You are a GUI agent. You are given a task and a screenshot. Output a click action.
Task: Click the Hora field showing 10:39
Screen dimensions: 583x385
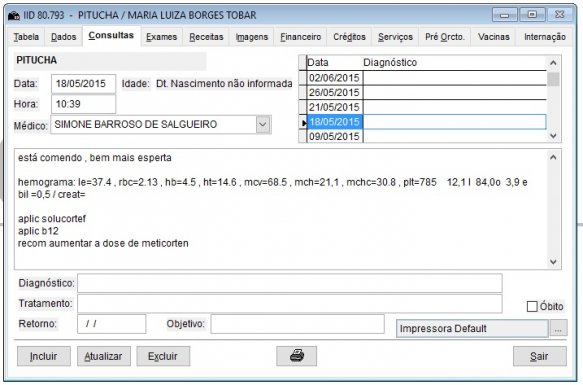point(83,104)
